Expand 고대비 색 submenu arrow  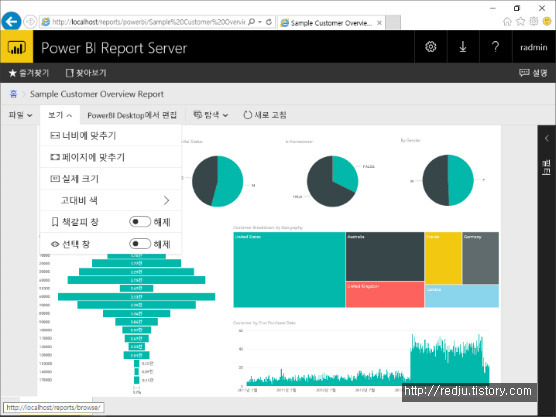click(166, 200)
